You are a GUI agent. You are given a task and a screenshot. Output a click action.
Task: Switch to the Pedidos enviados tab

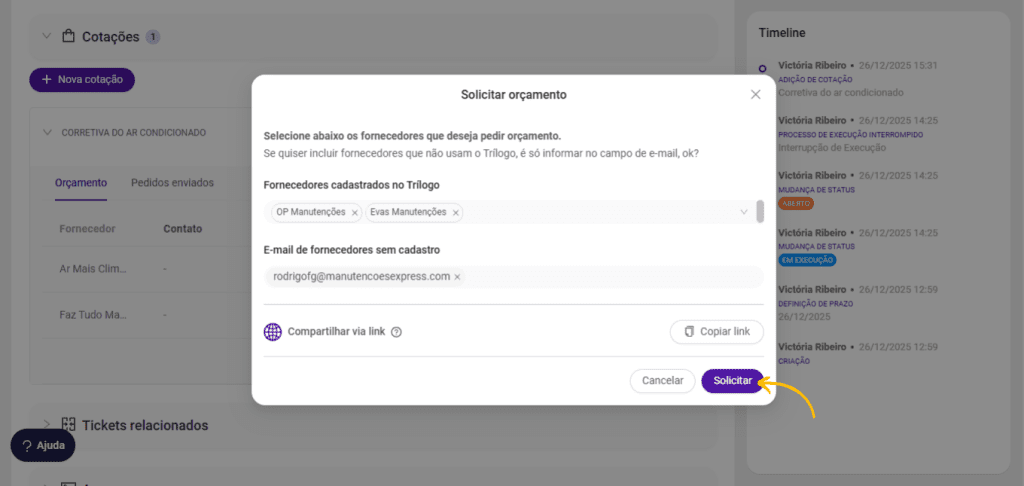click(172, 183)
